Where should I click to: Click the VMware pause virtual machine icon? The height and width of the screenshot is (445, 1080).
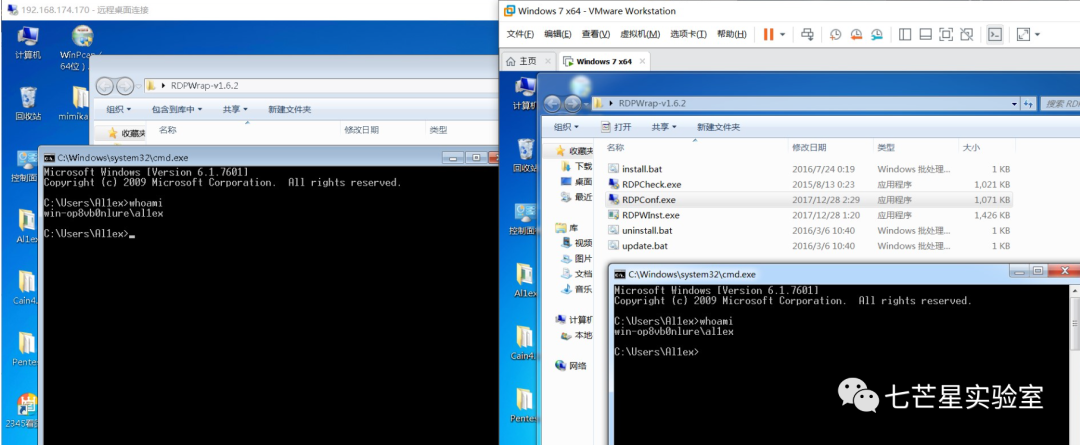[x=768, y=34]
